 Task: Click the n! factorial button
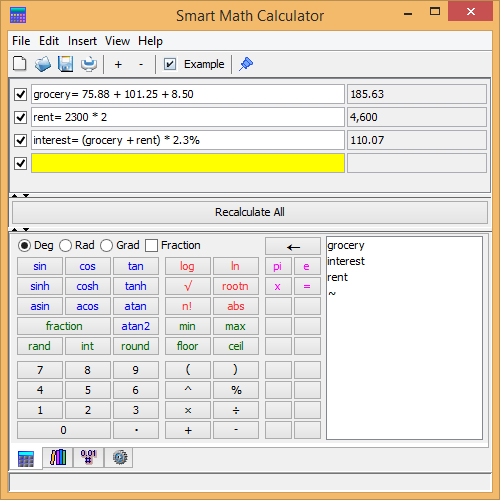pyautogui.click(x=188, y=306)
